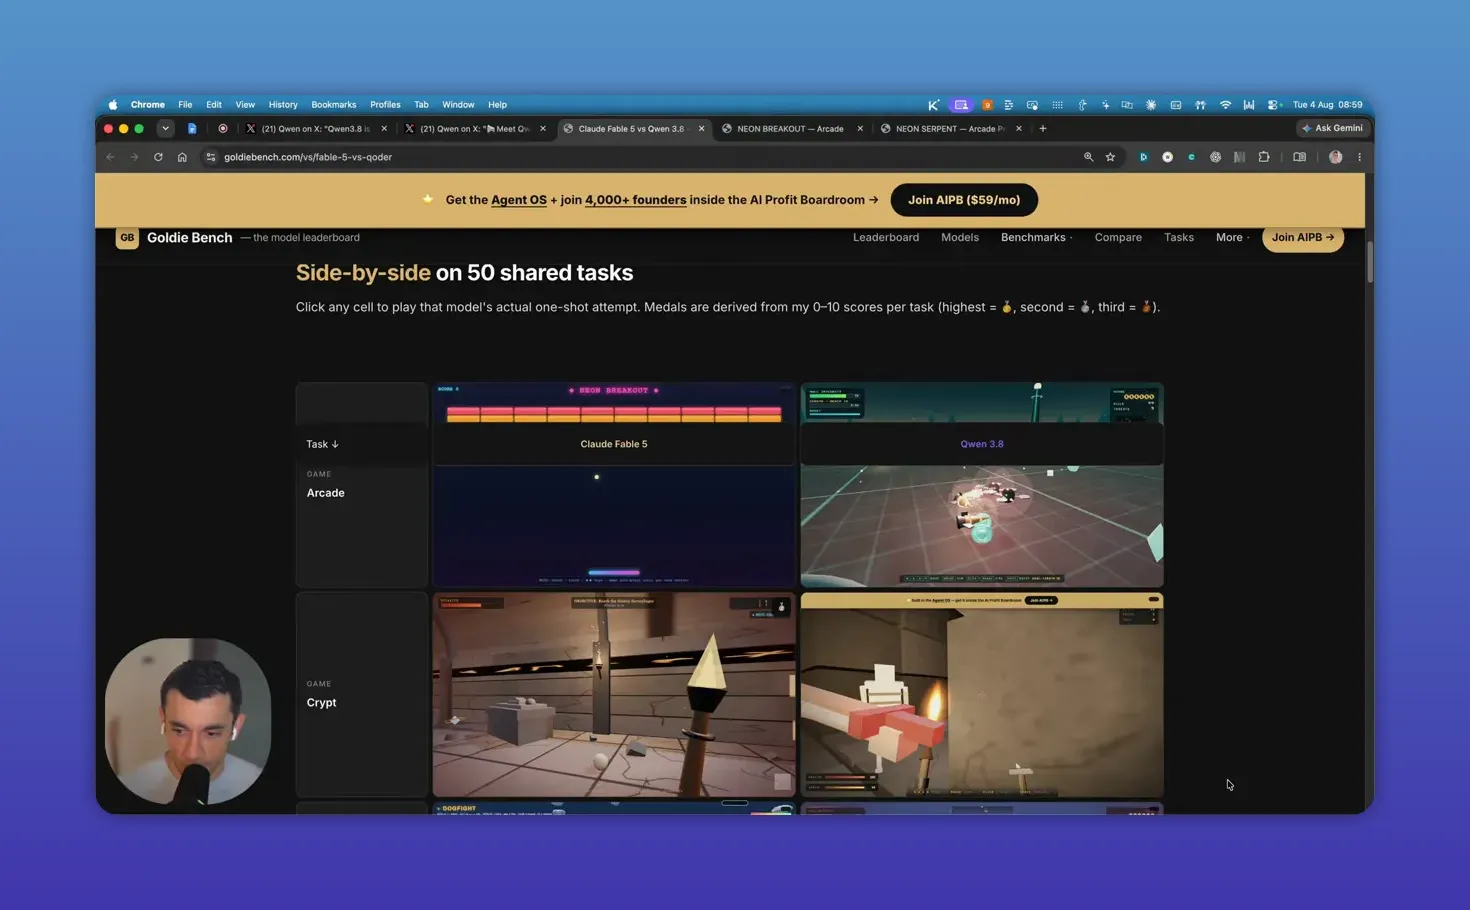
Task: Open the Compare nav link
Action: (1118, 237)
